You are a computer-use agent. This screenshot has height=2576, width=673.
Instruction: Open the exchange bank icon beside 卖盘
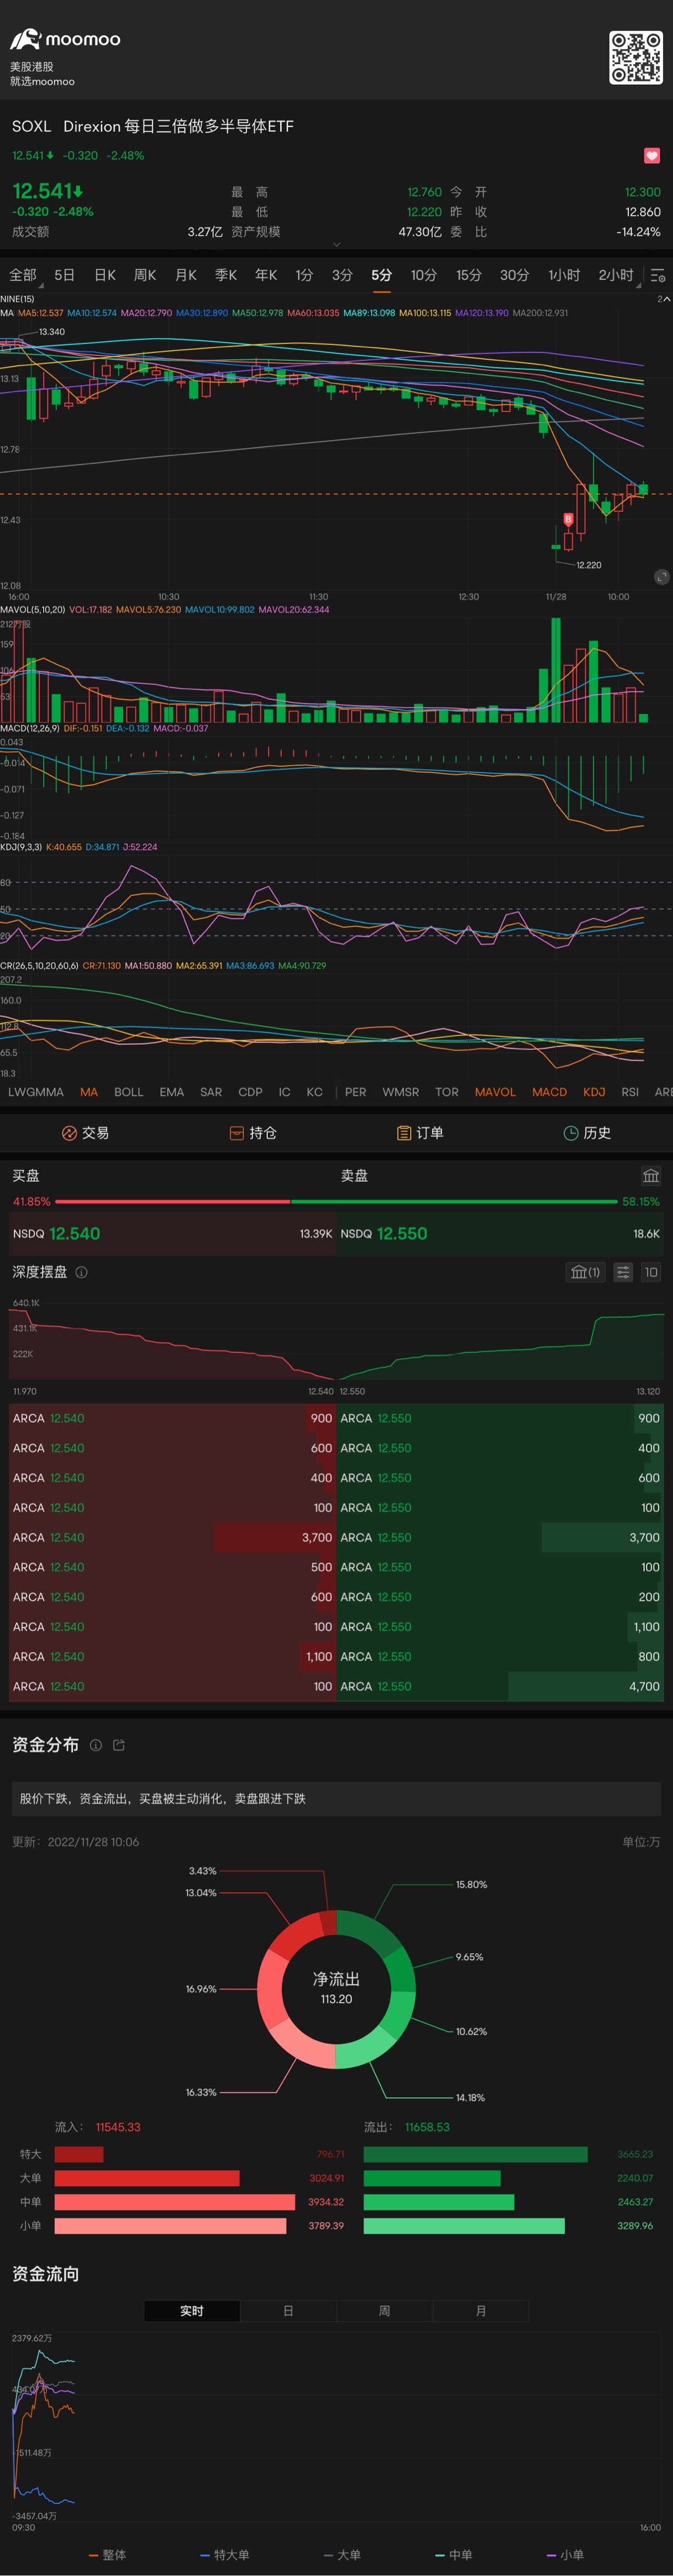click(651, 1176)
